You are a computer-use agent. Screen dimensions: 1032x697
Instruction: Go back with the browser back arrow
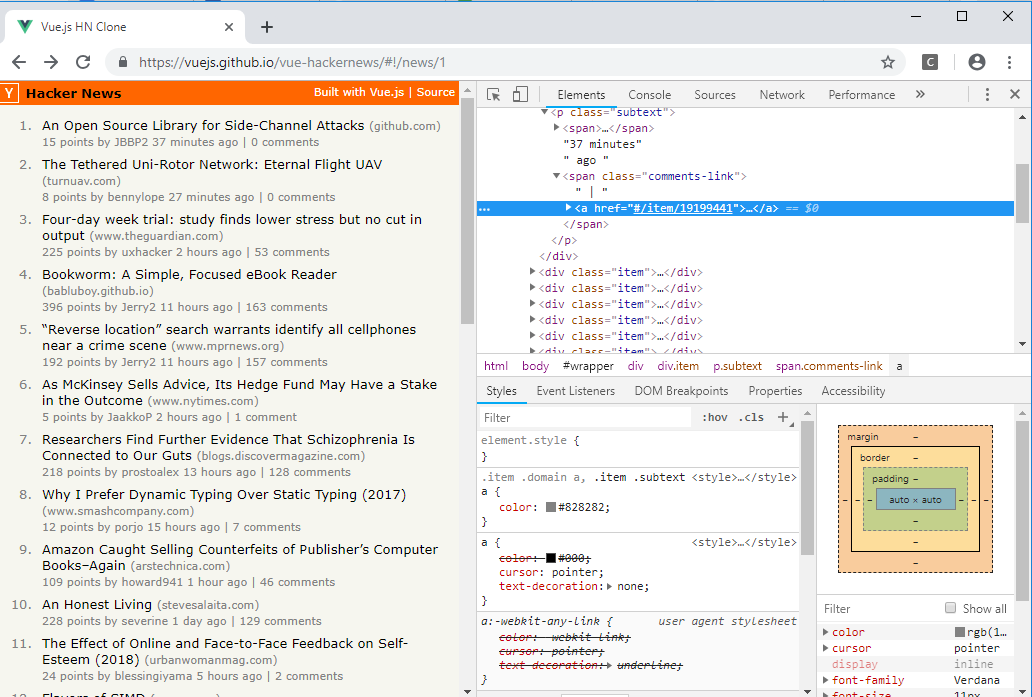[19, 63]
